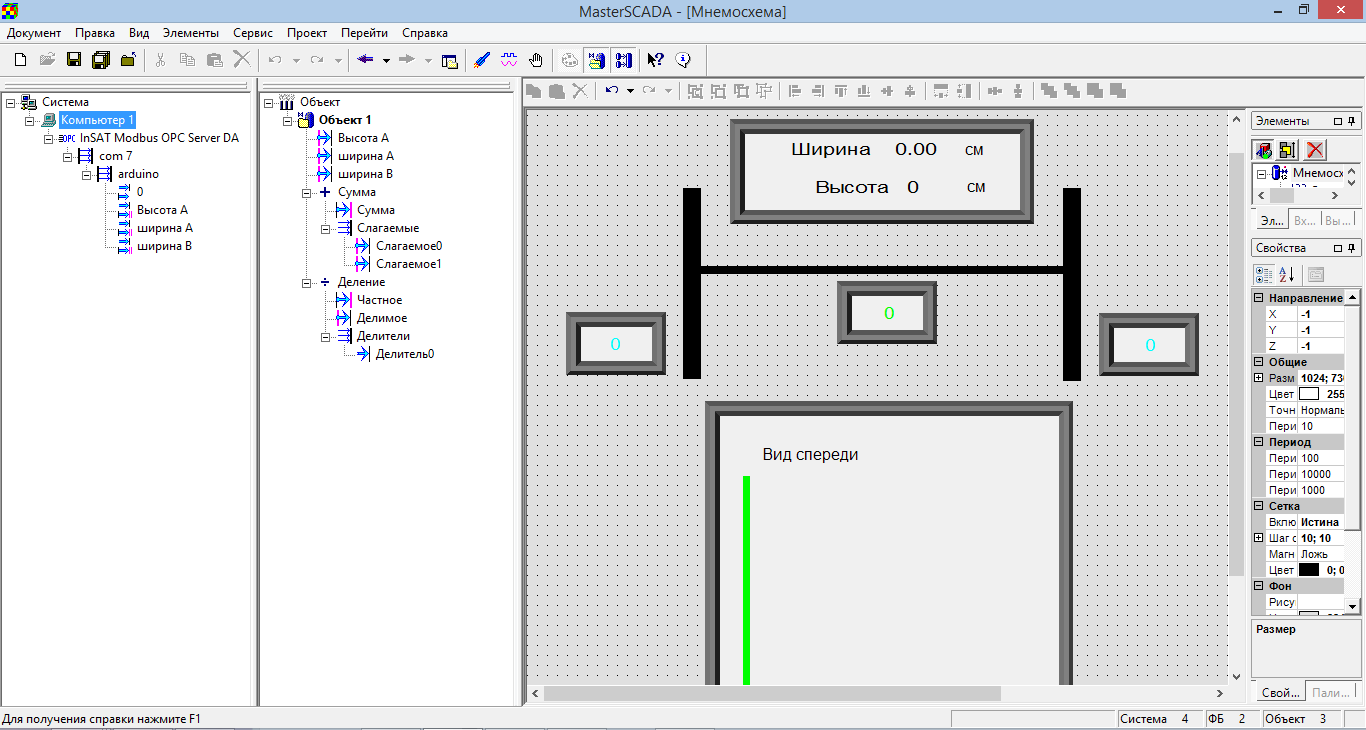
Task: Click the magenta waveform trend icon
Action: click(x=509, y=60)
